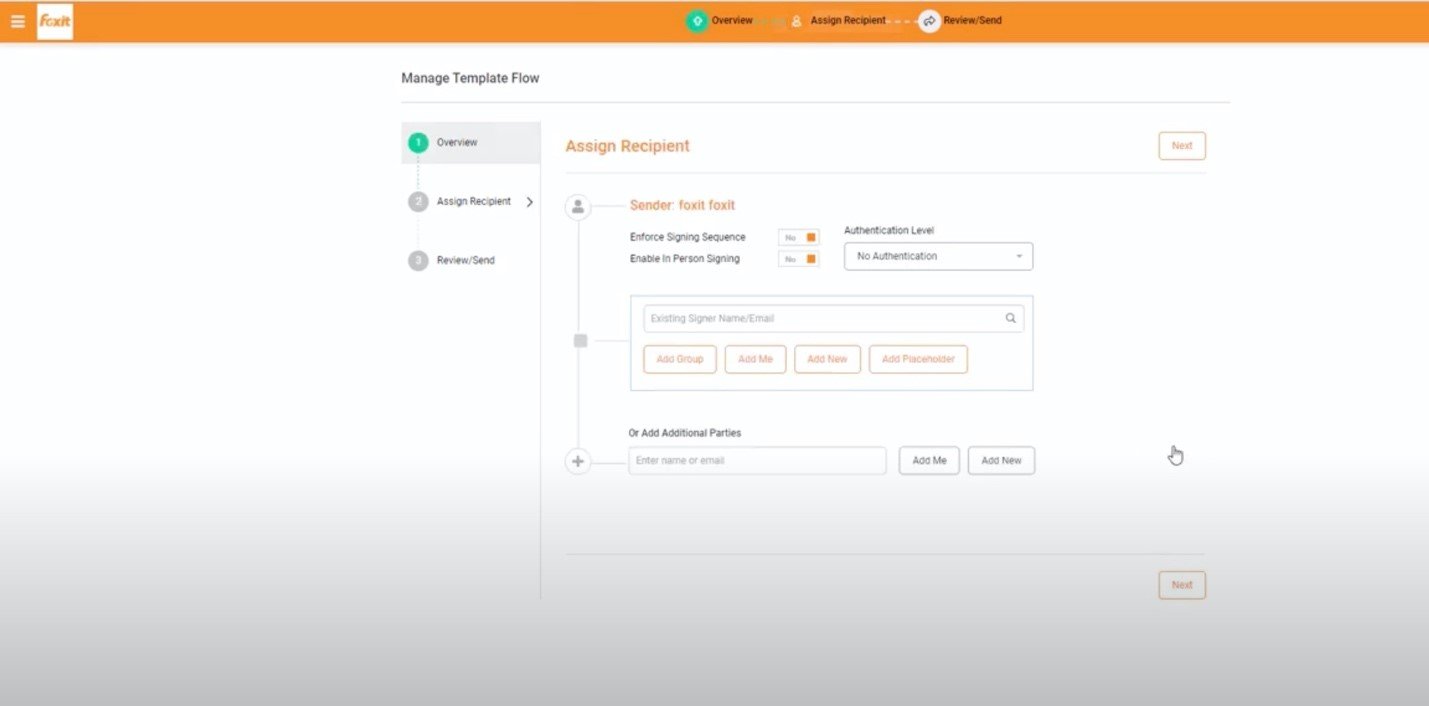
Task: Click the top Next button
Action: 1182,146
